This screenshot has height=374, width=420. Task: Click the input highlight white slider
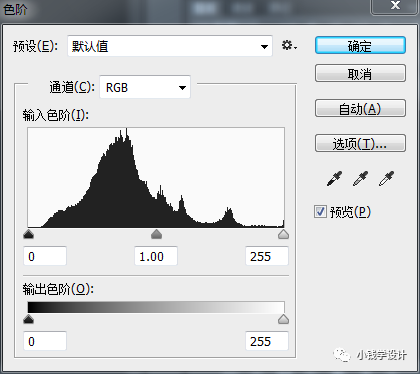click(283, 234)
